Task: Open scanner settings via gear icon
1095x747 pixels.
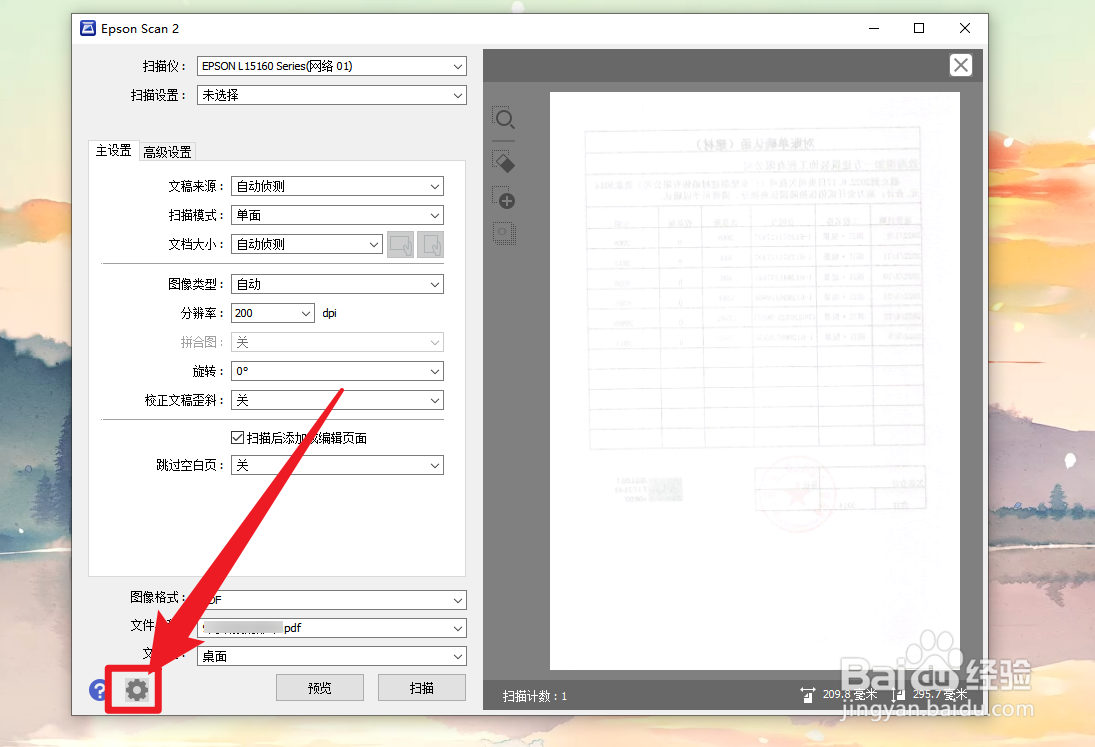Action: tap(134, 689)
